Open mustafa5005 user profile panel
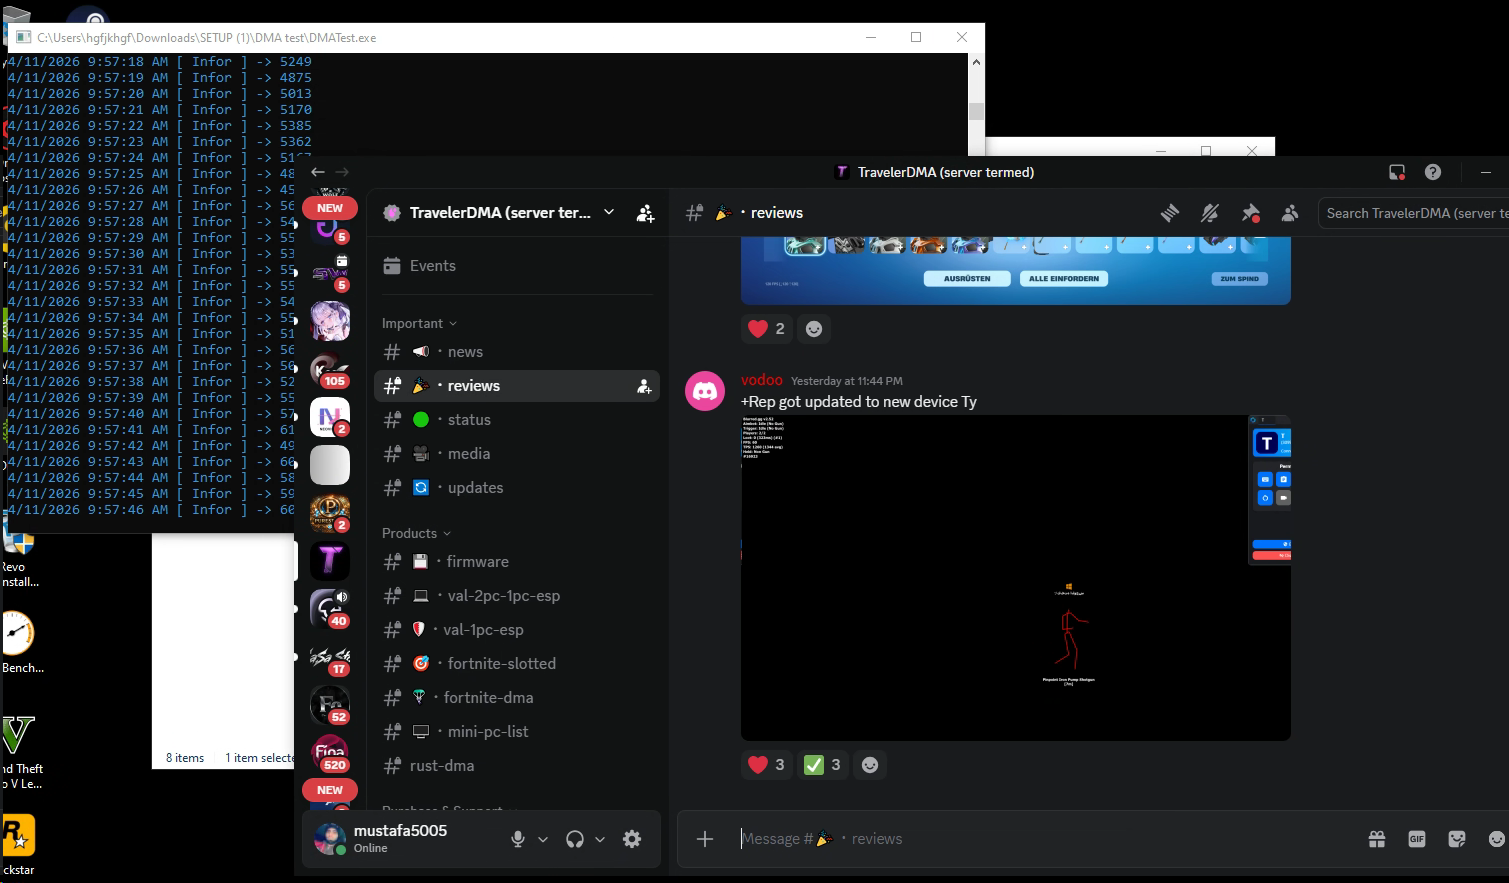1509x883 pixels. pyautogui.click(x=401, y=839)
